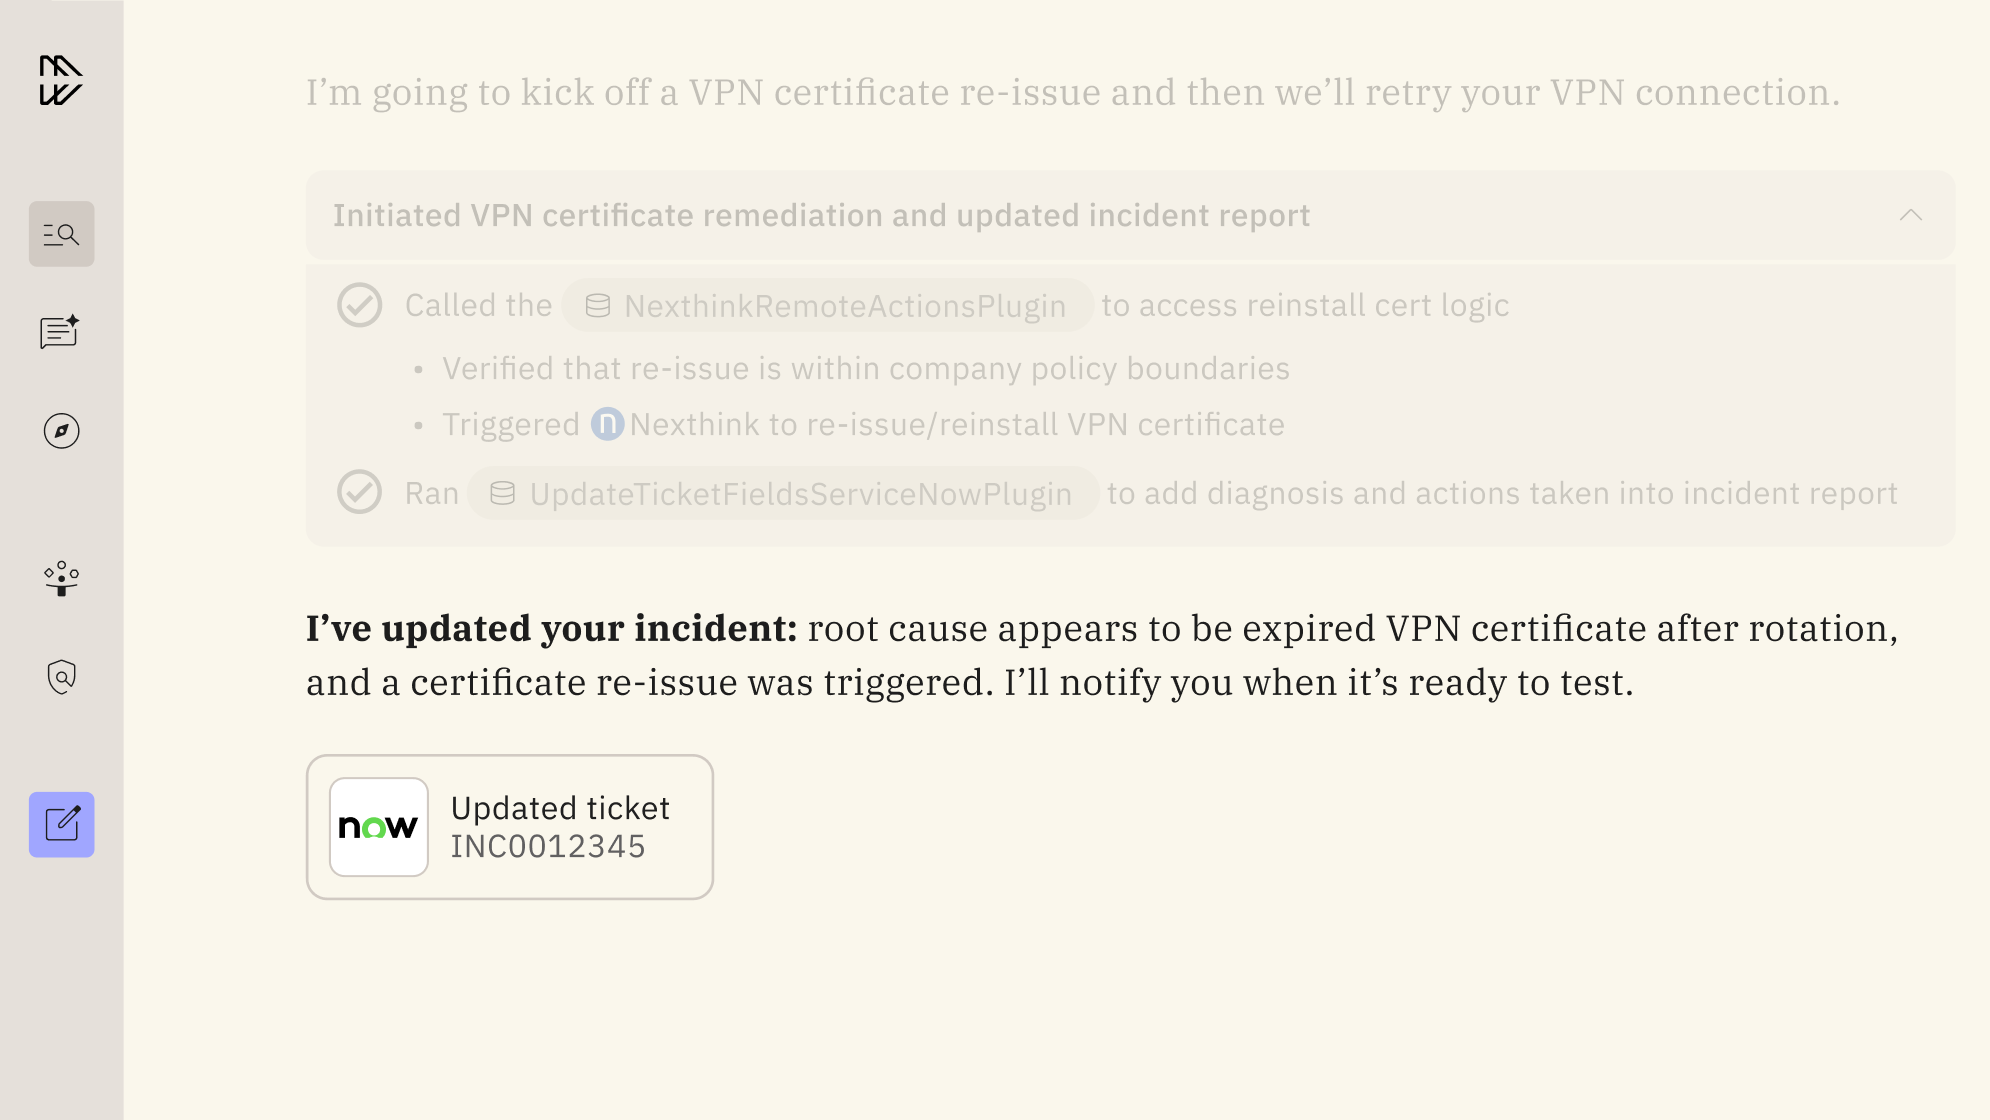The height and width of the screenshot is (1120, 1990).
Task: Collapse the remediation steps chevron
Action: tap(1910, 215)
